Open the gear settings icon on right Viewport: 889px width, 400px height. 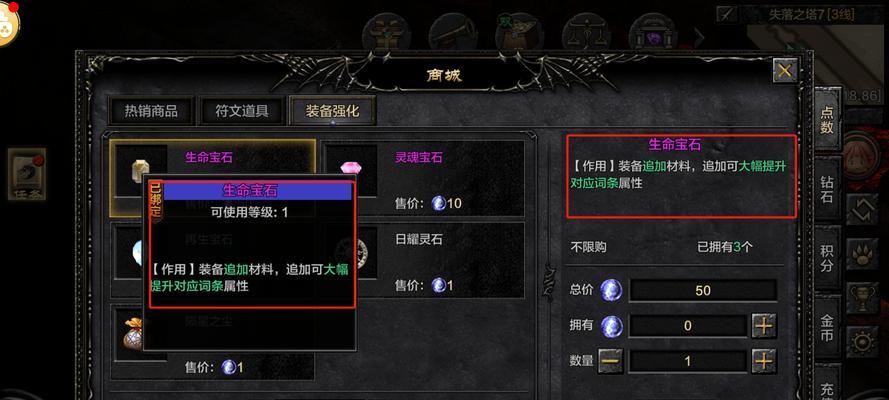tap(862, 341)
